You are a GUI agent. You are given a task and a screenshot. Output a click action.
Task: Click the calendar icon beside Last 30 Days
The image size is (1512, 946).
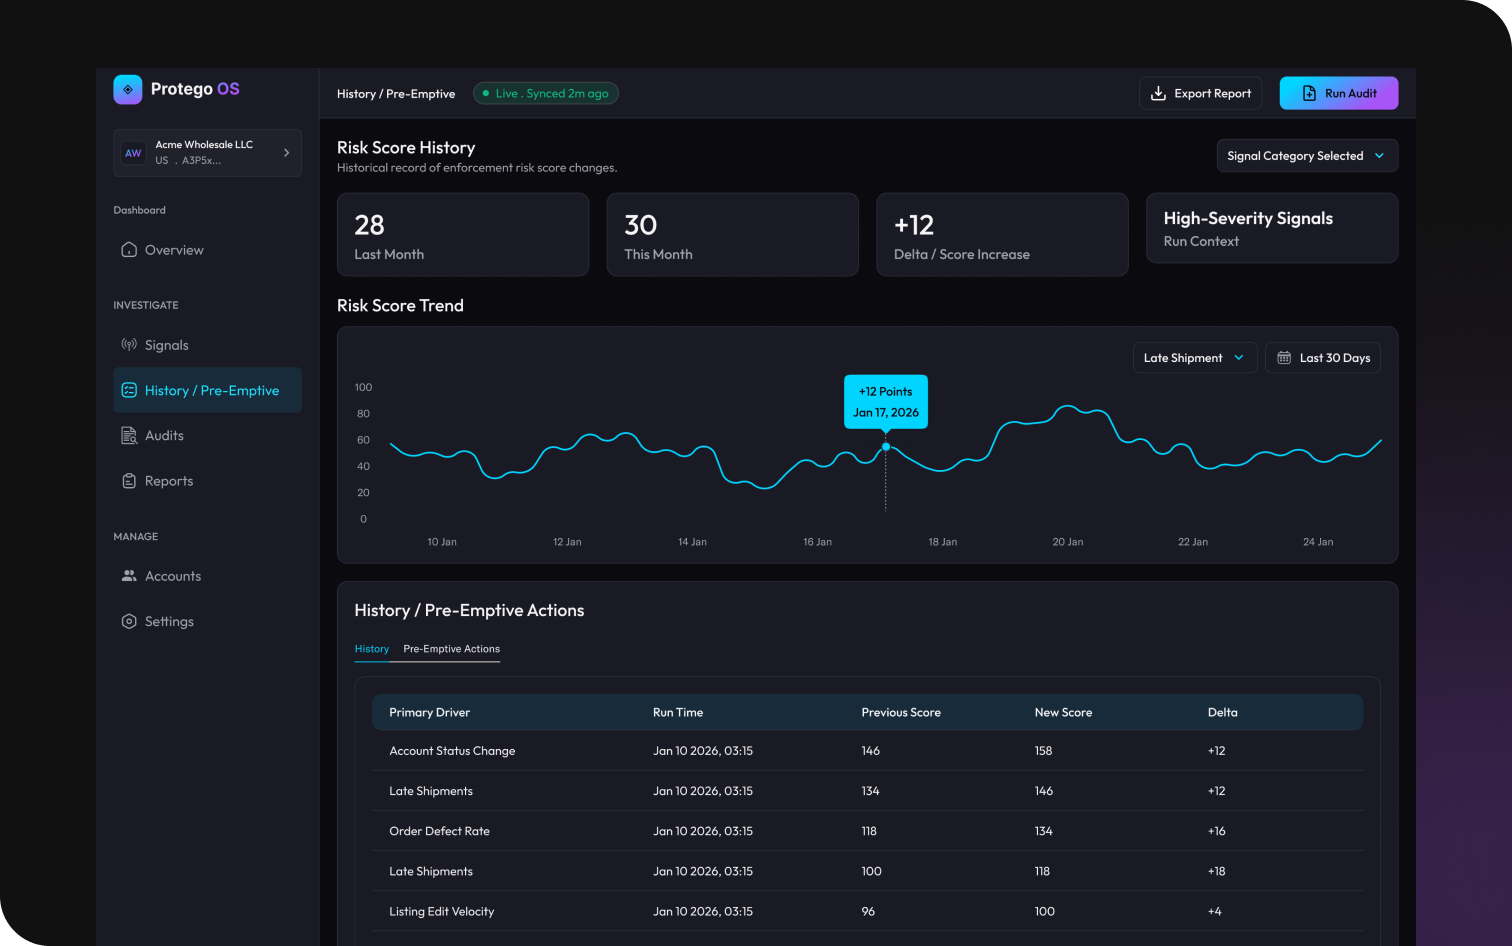(1284, 358)
